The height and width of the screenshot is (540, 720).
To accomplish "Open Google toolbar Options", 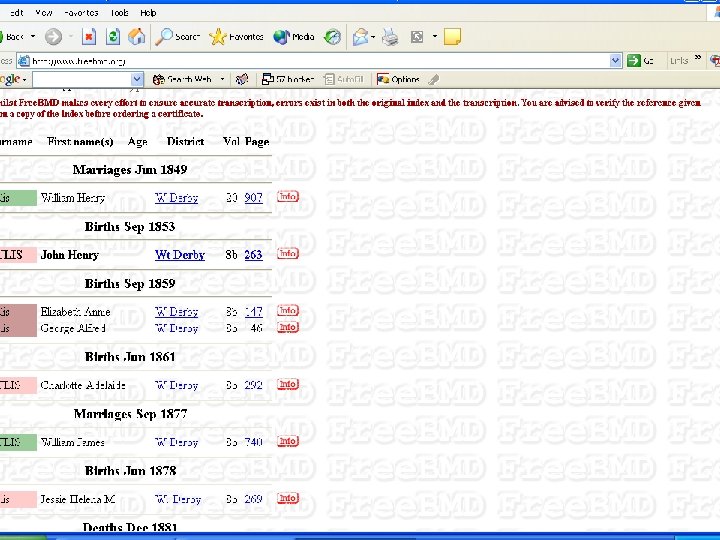I will point(398,79).
